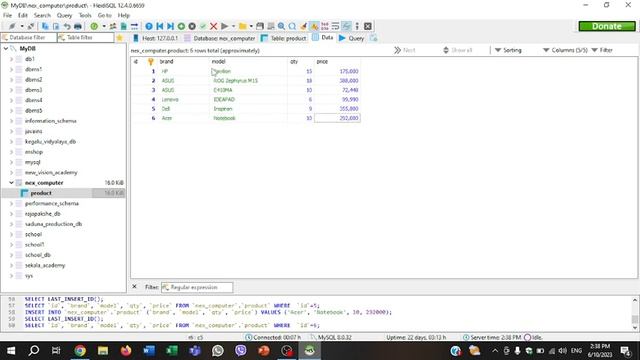The width and height of the screenshot is (640, 360).
Task: Collapse the nex_computer database node
Action: point(11,183)
